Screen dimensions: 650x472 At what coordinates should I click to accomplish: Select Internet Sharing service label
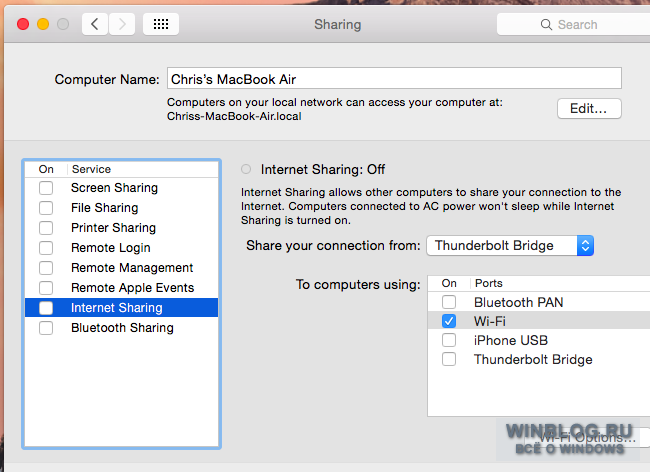click(117, 308)
